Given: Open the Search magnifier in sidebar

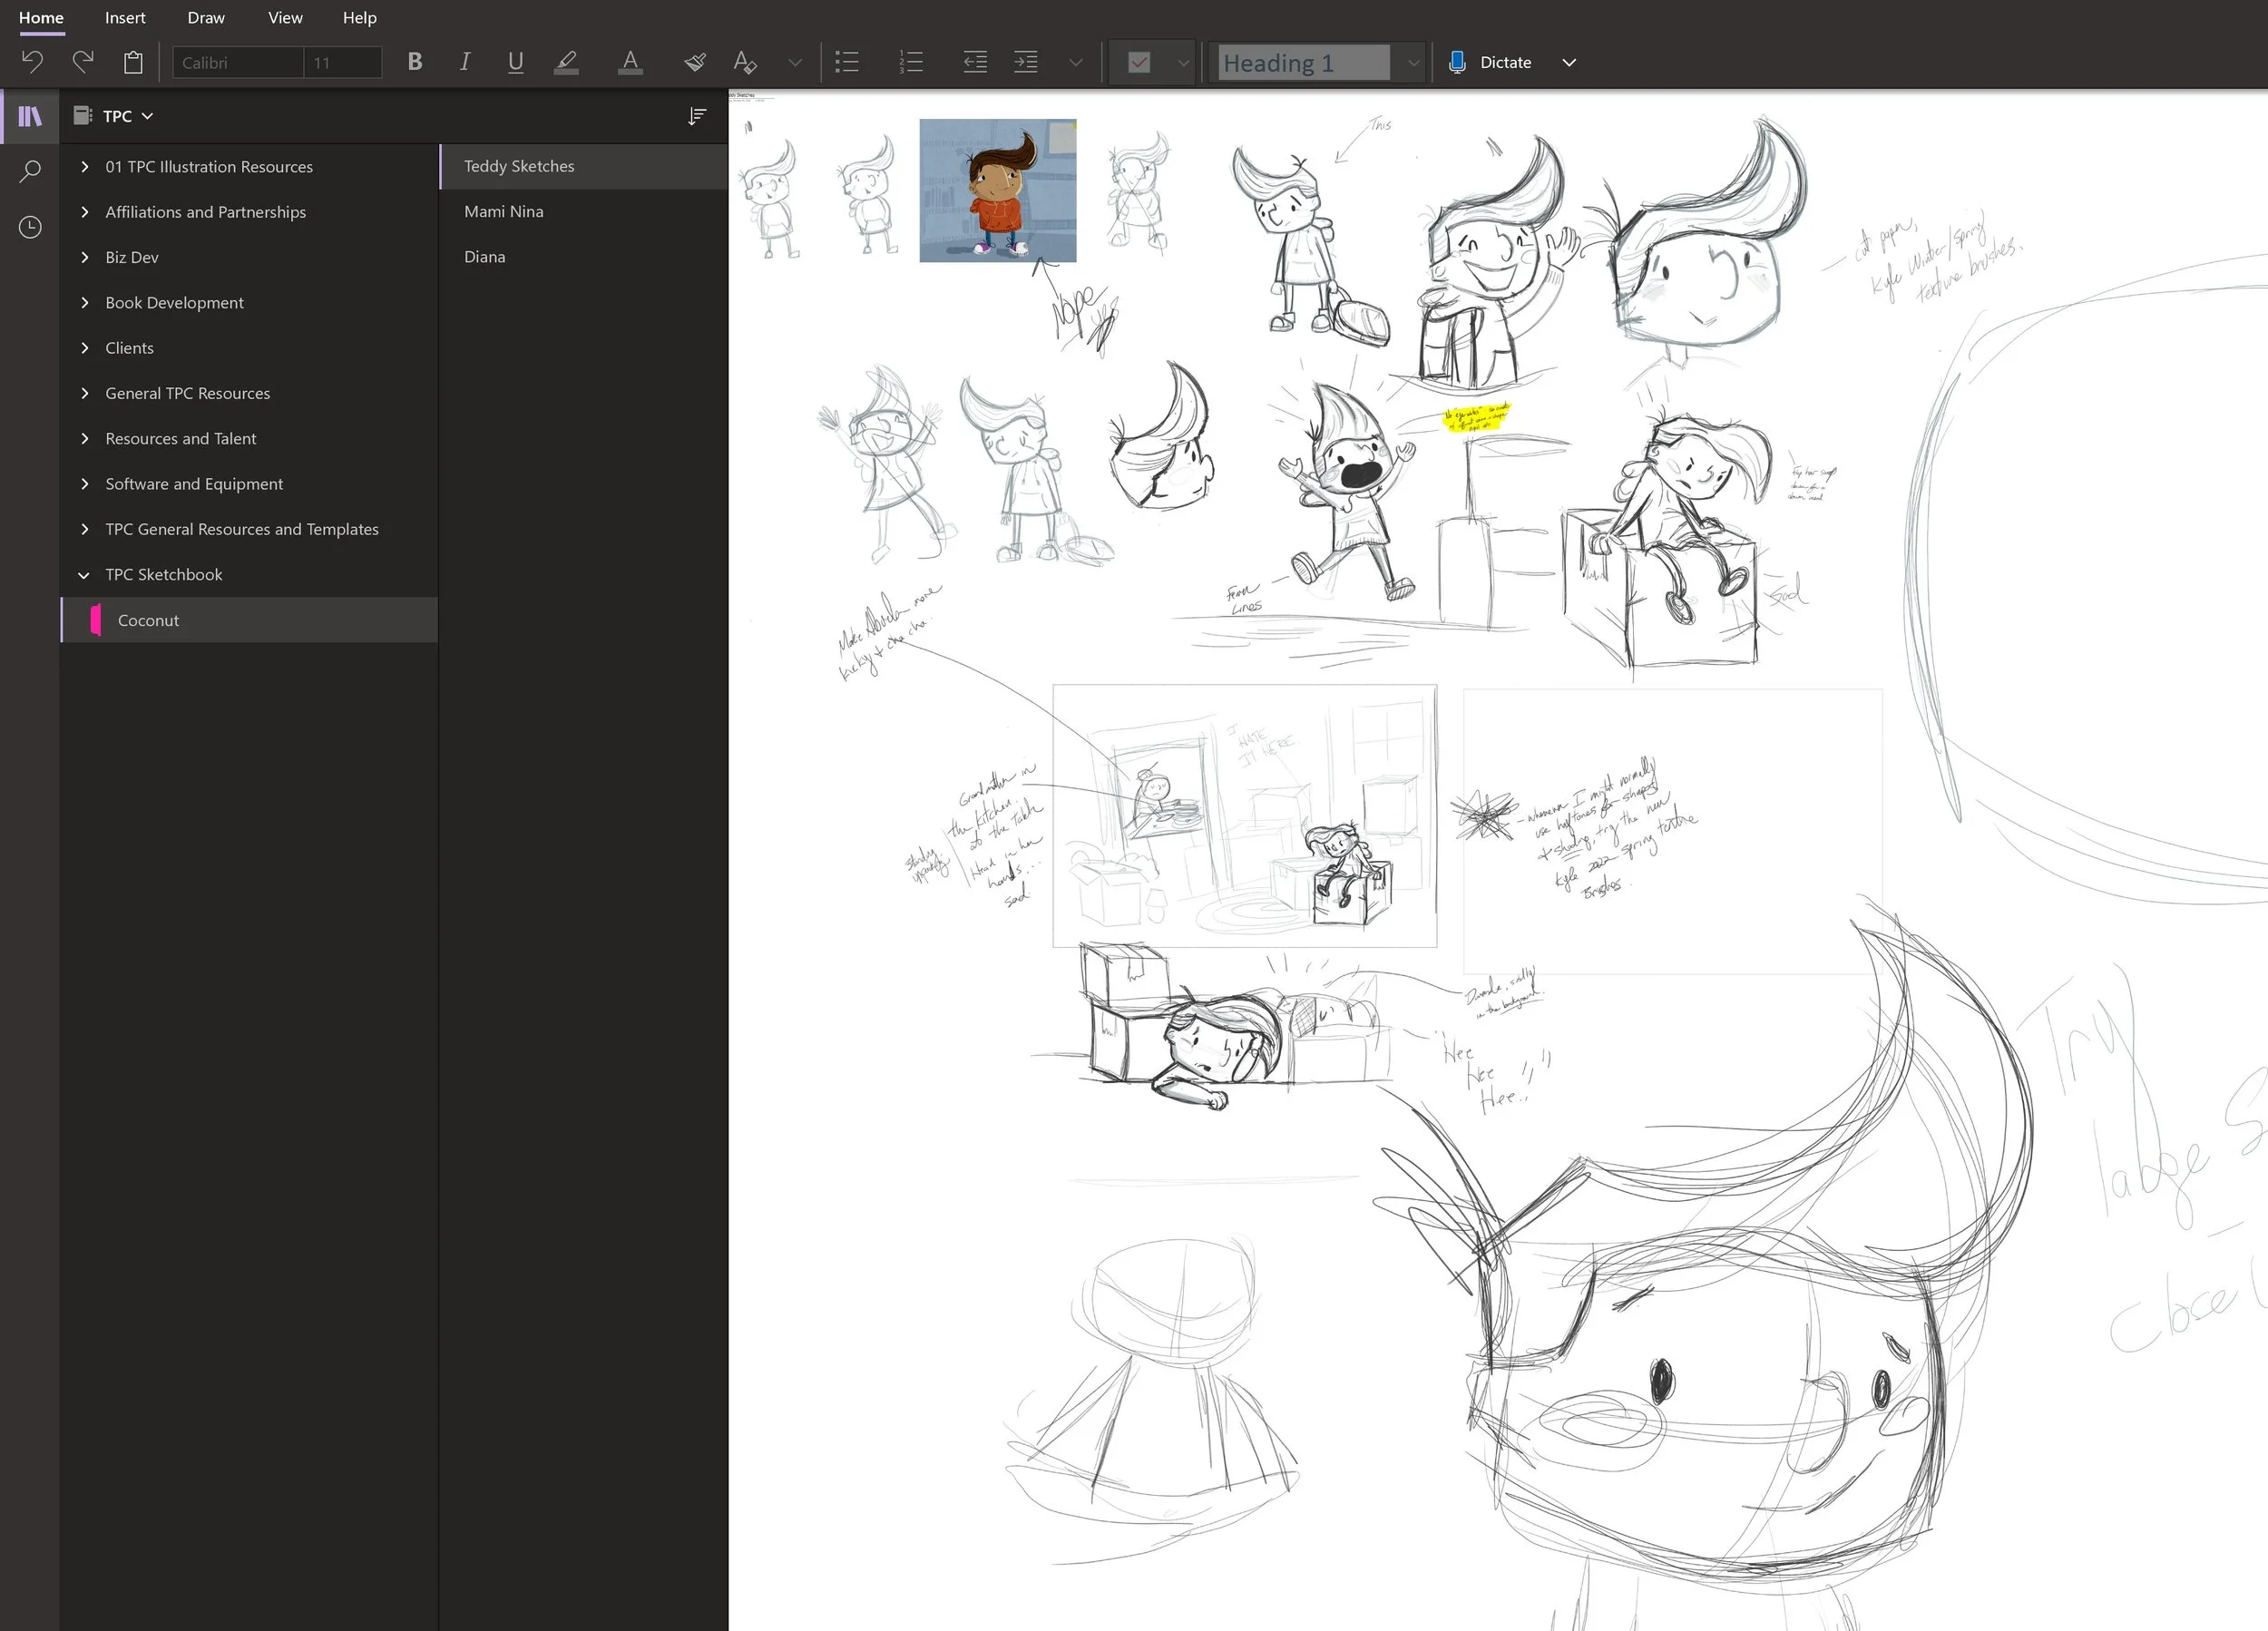Looking at the screenshot, I should pos(30,171).
